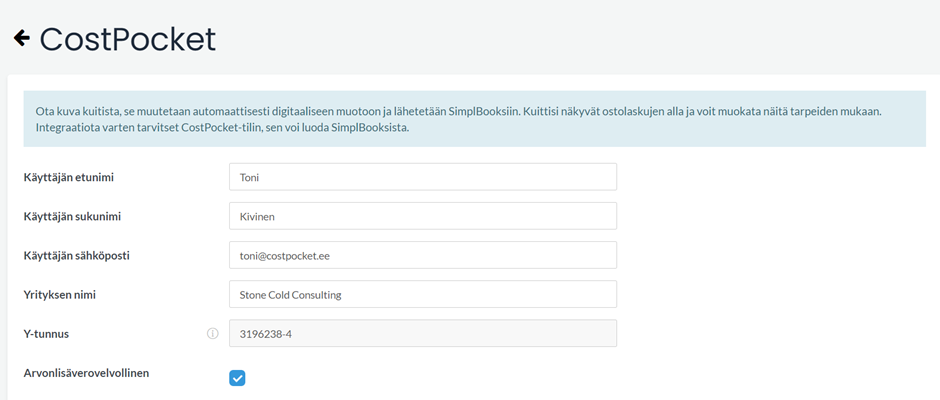940x400 pixels.
Task: Click the Yrityksen nimi label
Action: pyautogui.click(x=60, y=294)
